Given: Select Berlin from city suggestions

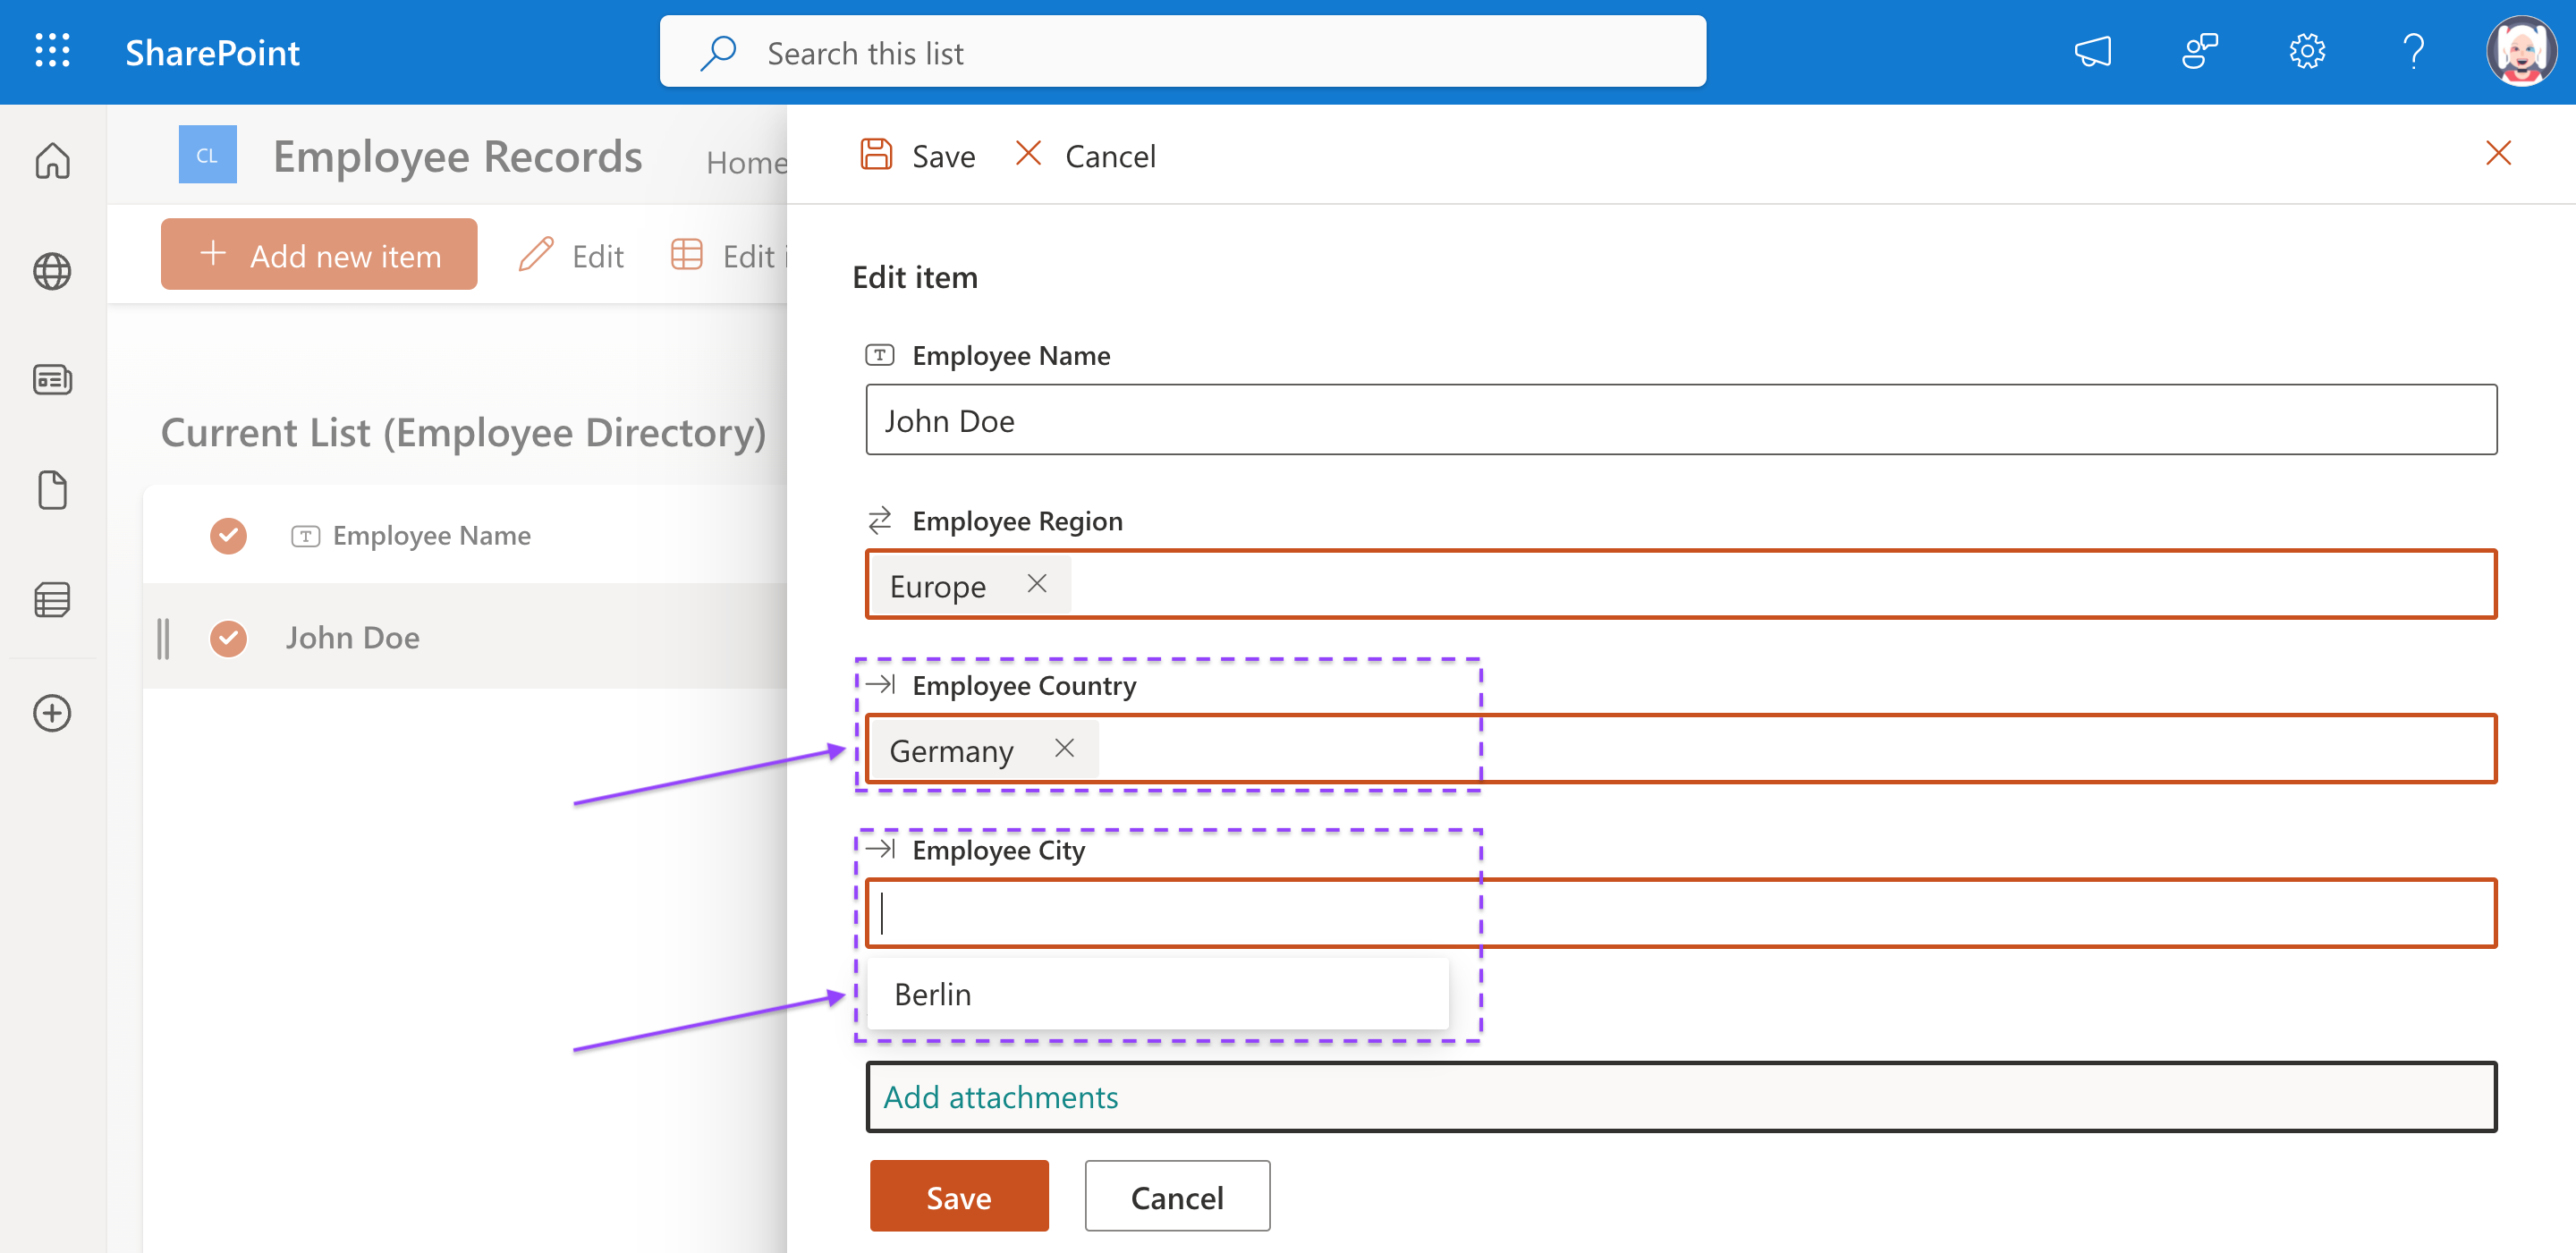Looking at the screenshot, I should point(1157,994).
